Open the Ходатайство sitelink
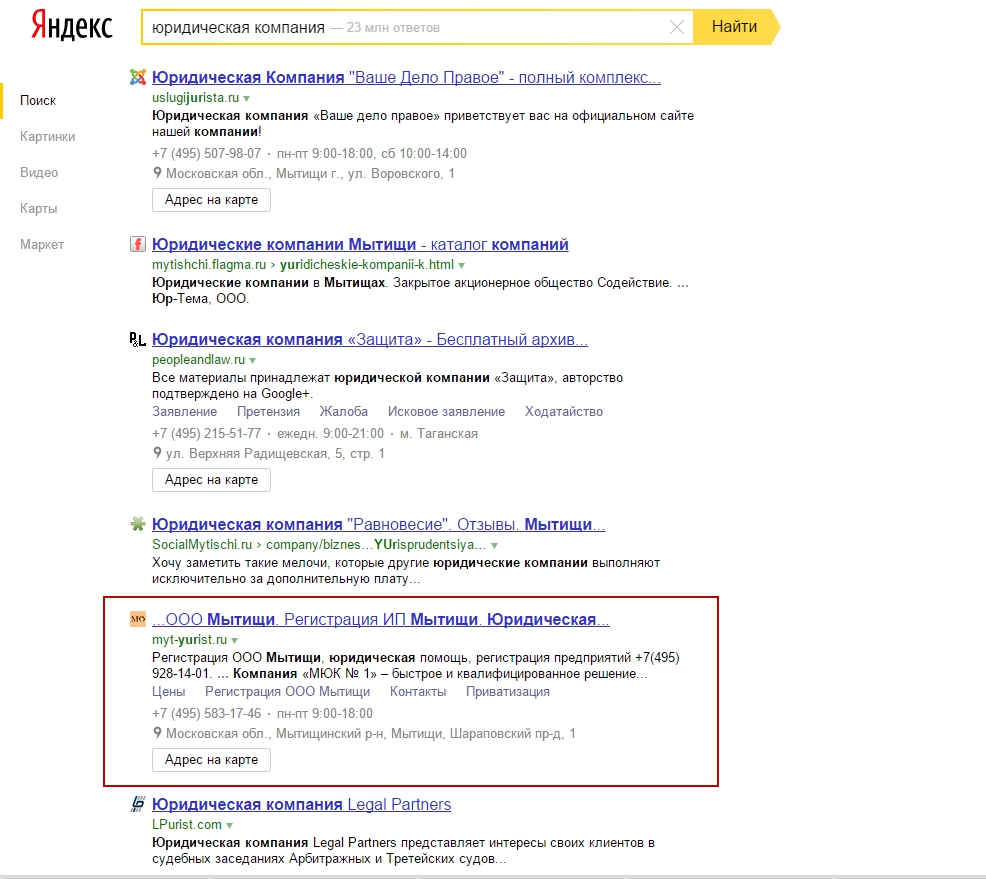Image resolution: width=986 pixels, height=879 pixels. point(564,412)
